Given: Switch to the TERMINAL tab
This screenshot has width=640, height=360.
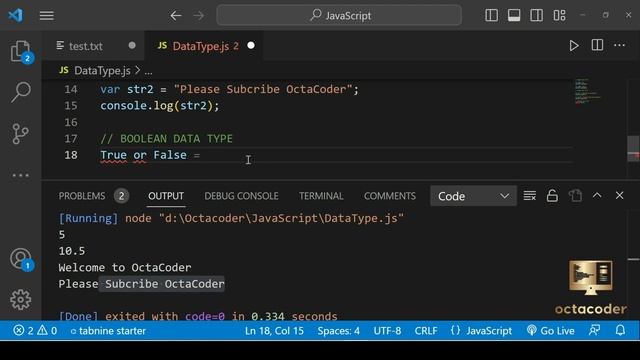Looking at the screenshot, I should 321,196.
